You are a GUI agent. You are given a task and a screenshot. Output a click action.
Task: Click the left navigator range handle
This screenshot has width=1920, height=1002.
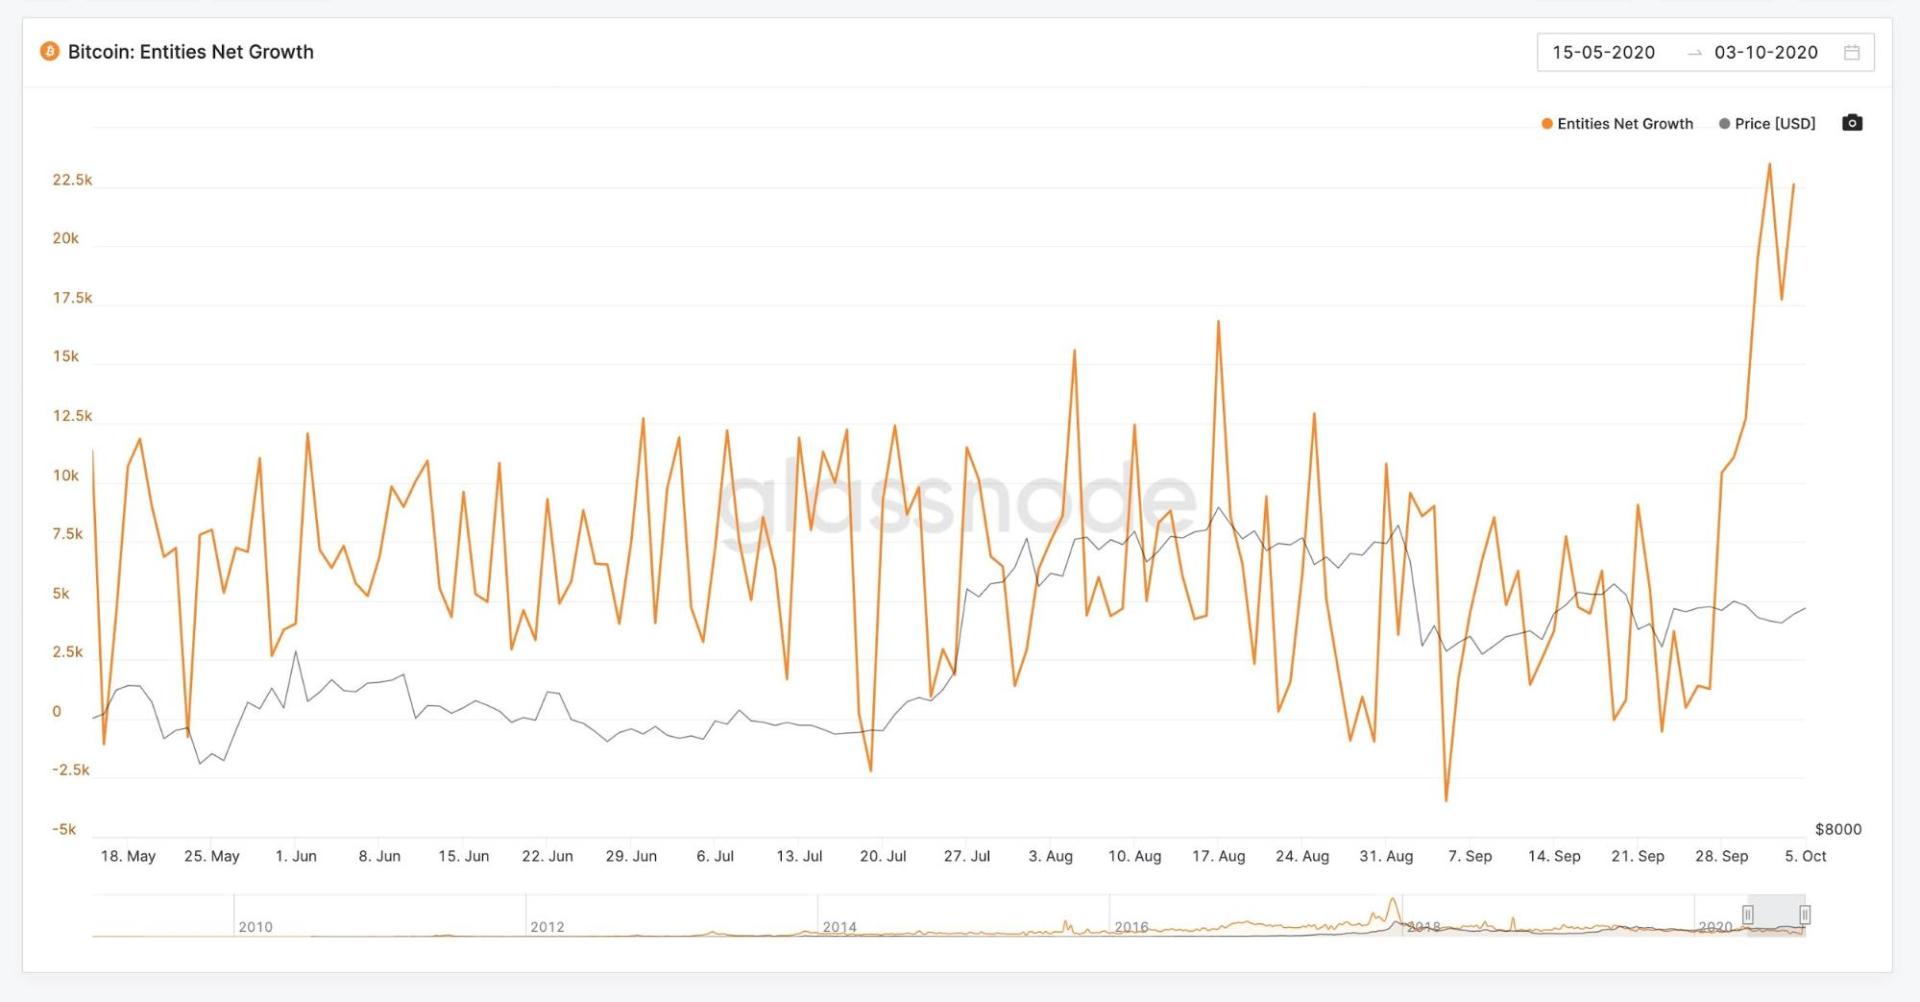coord(1748,915)
